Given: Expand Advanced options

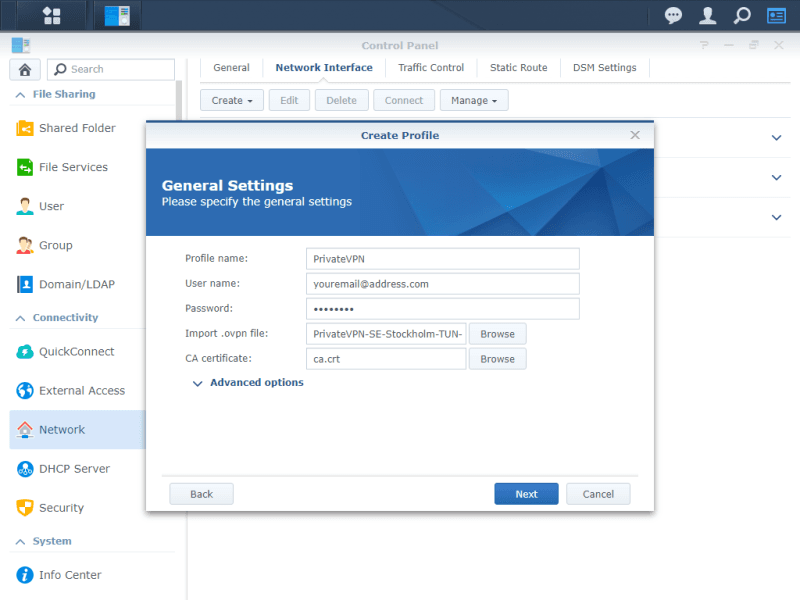Looking at the screenshot, I should [x=256, y=383].
